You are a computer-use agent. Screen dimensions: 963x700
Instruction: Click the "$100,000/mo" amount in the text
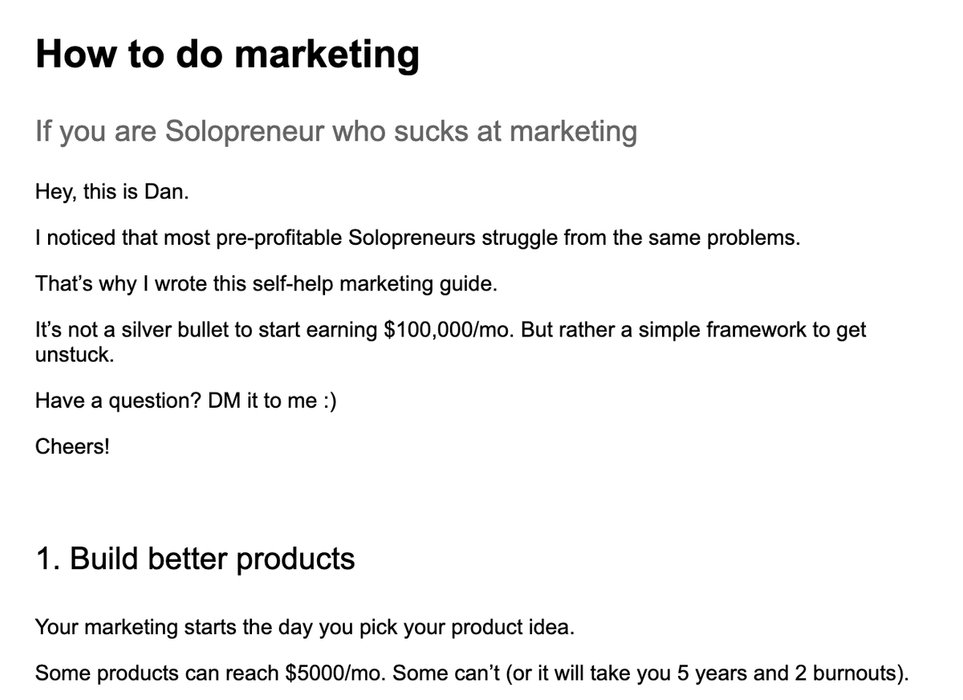447,330
